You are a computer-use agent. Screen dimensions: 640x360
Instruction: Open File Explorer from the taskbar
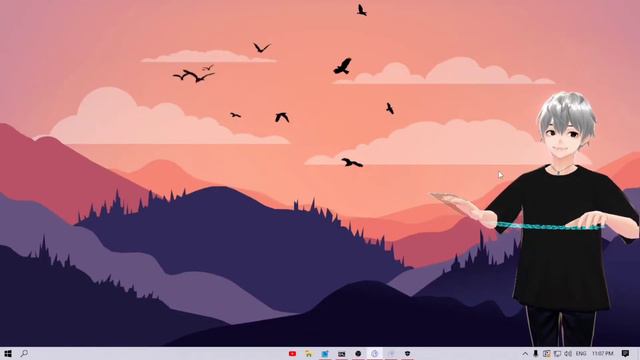(309, 353)
